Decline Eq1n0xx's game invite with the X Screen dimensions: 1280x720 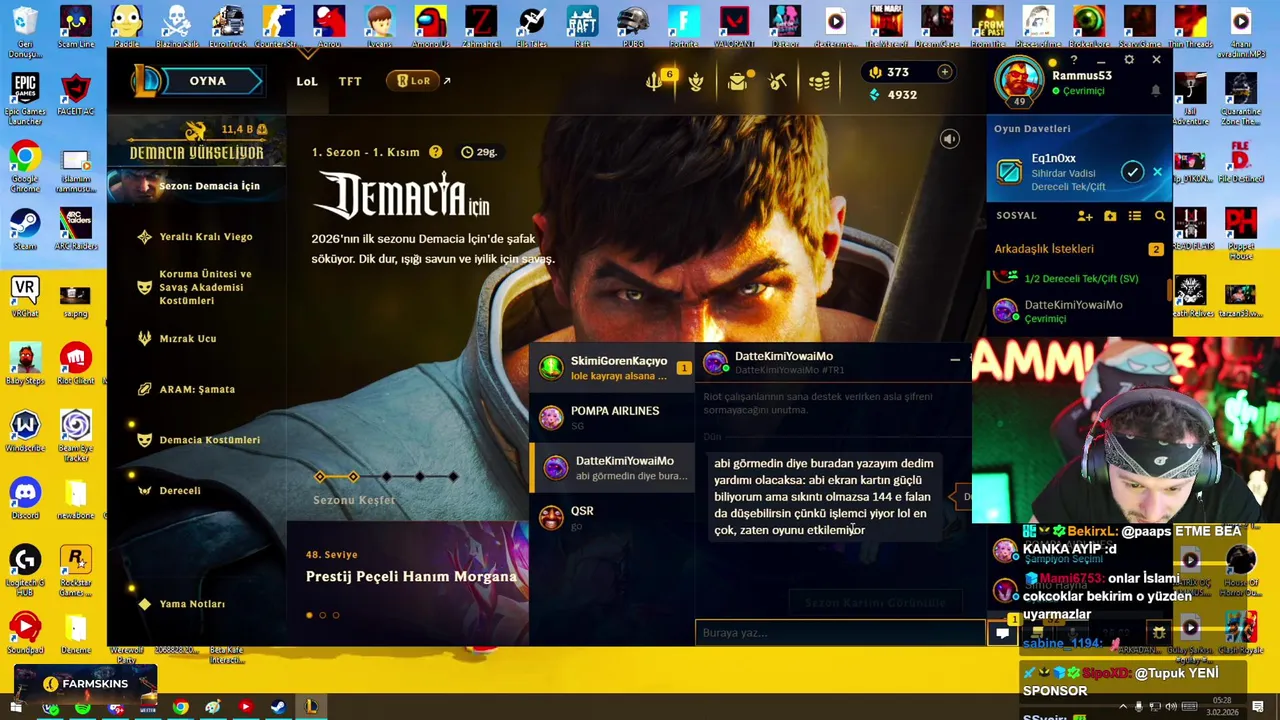pyautogui.click(x=1158, y=172)
